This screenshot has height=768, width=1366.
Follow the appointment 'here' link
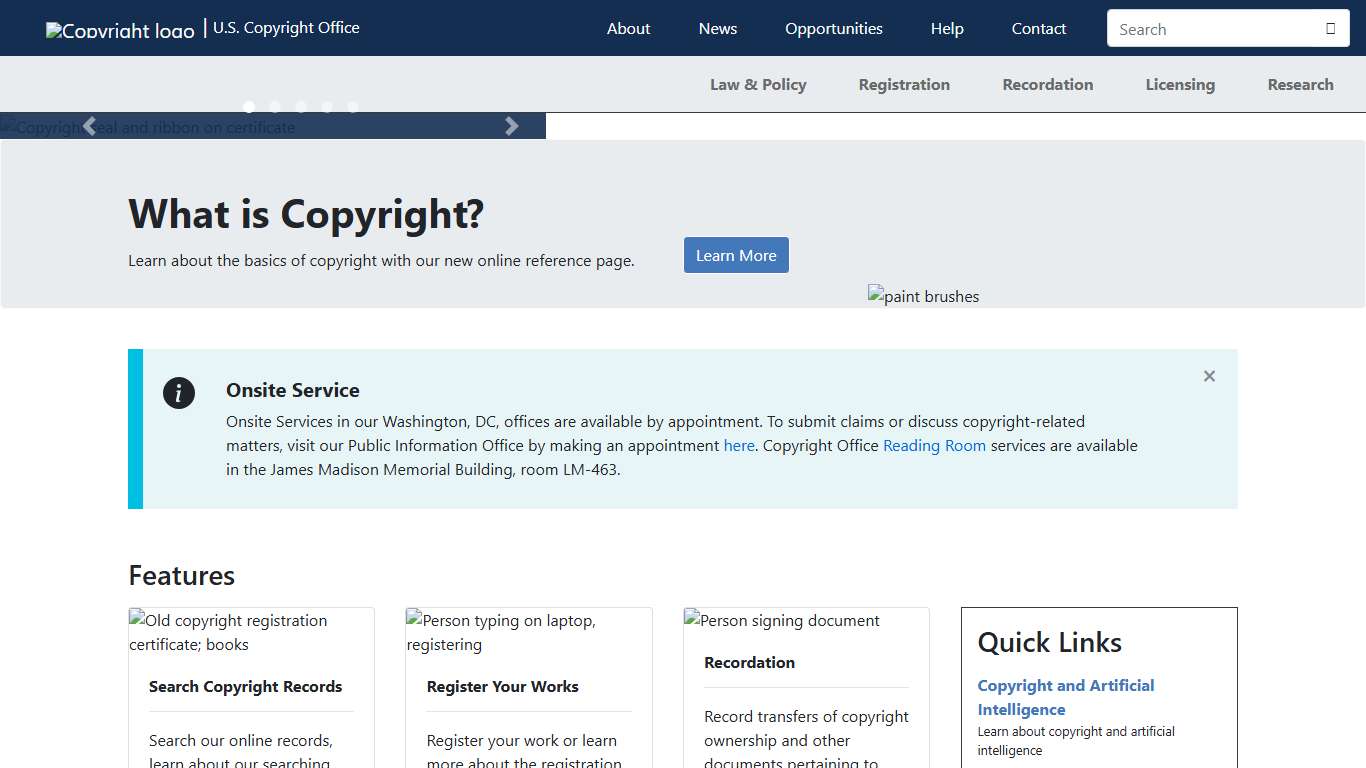(x=739, y=445)
